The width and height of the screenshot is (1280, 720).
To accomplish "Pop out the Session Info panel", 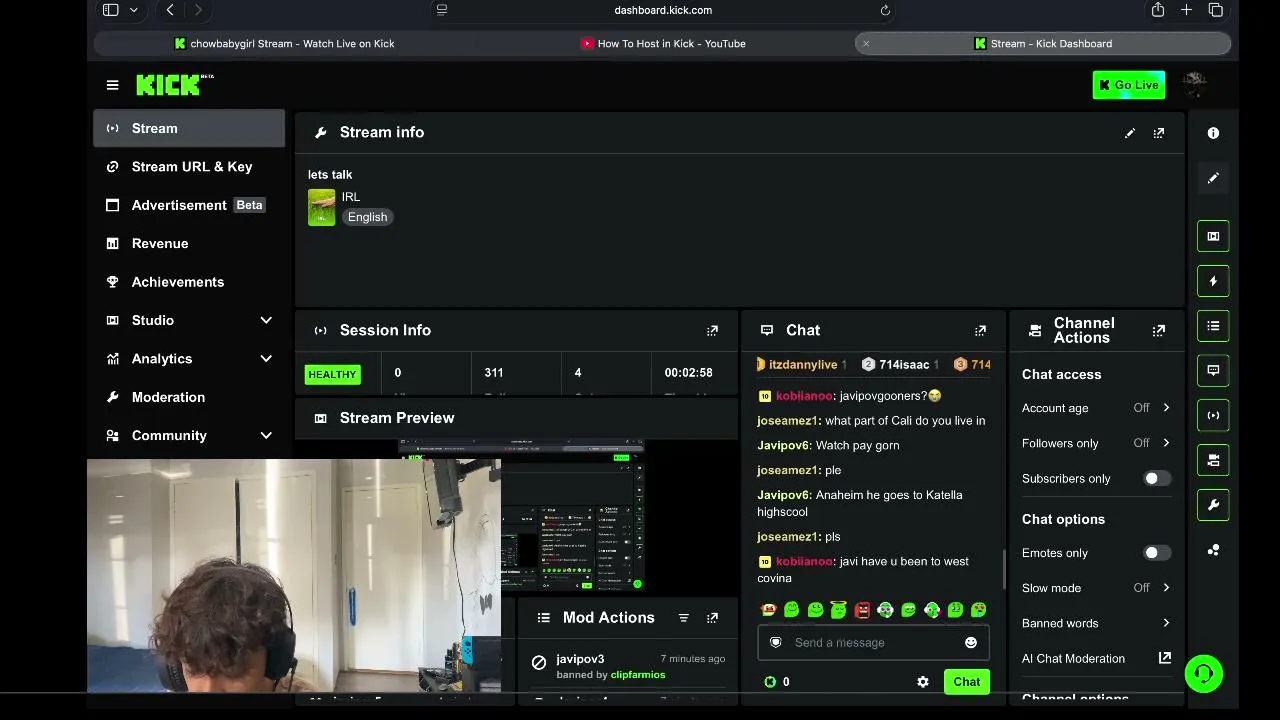I will (x=713, y=331).
